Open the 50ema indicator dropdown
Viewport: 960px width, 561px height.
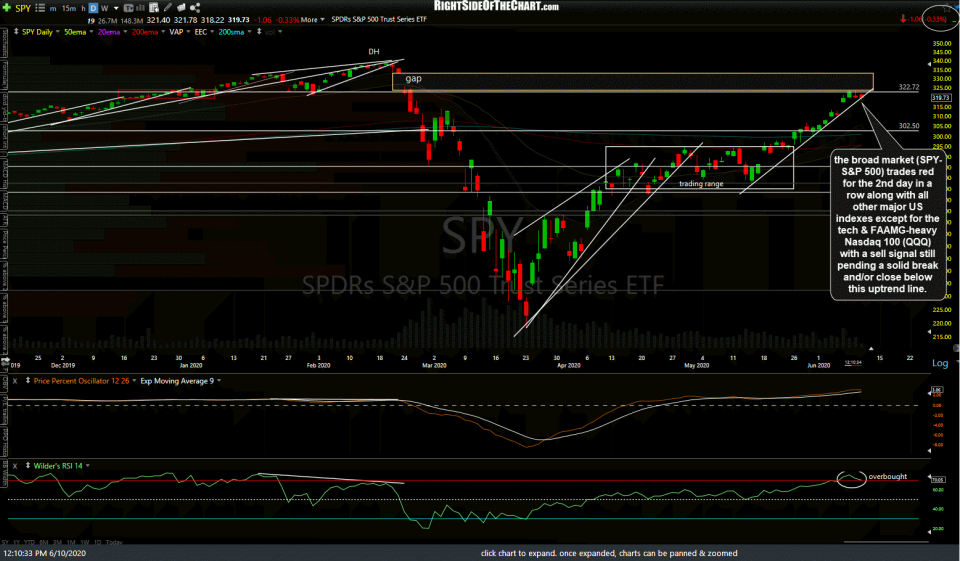tap(91, 32)
